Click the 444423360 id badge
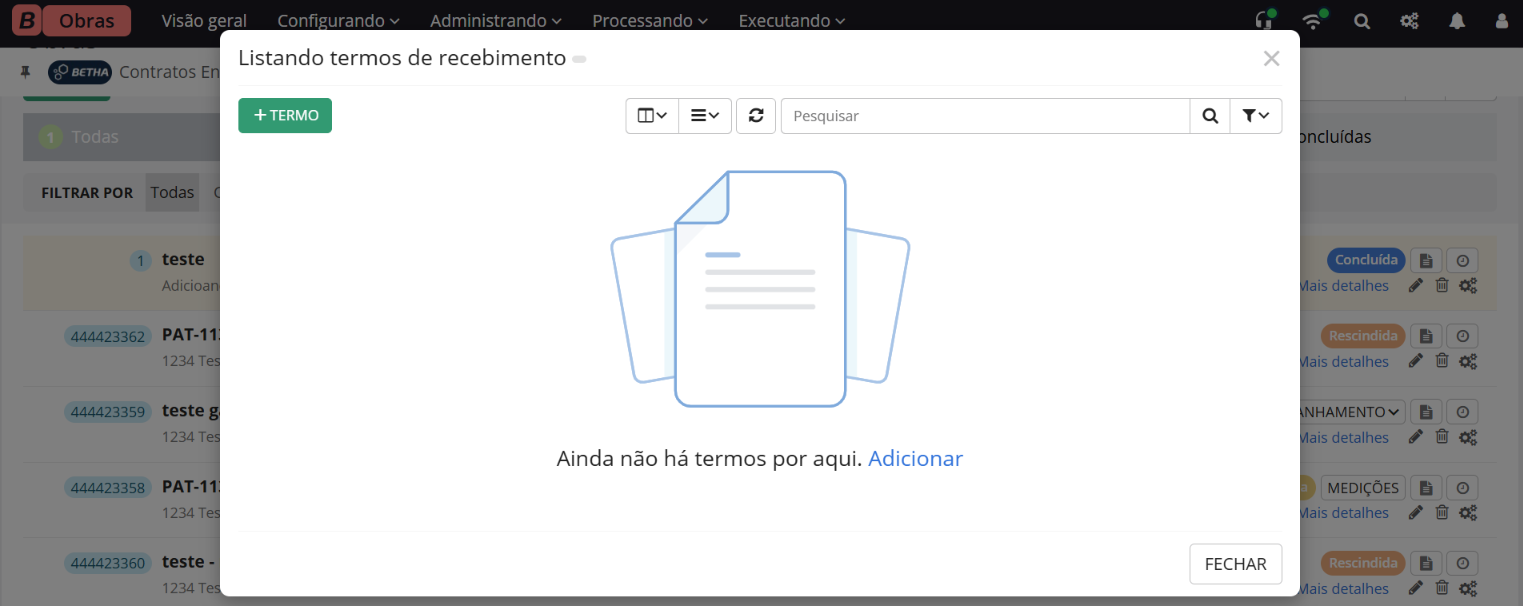 tap(108, 563)
